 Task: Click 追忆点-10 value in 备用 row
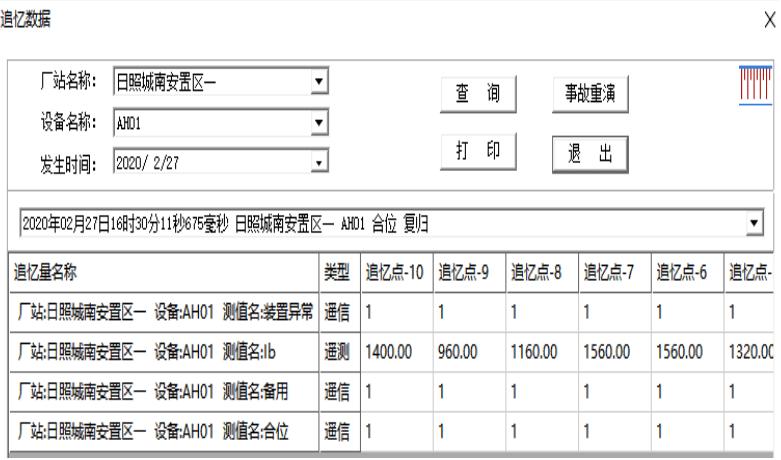coord(397,392)
